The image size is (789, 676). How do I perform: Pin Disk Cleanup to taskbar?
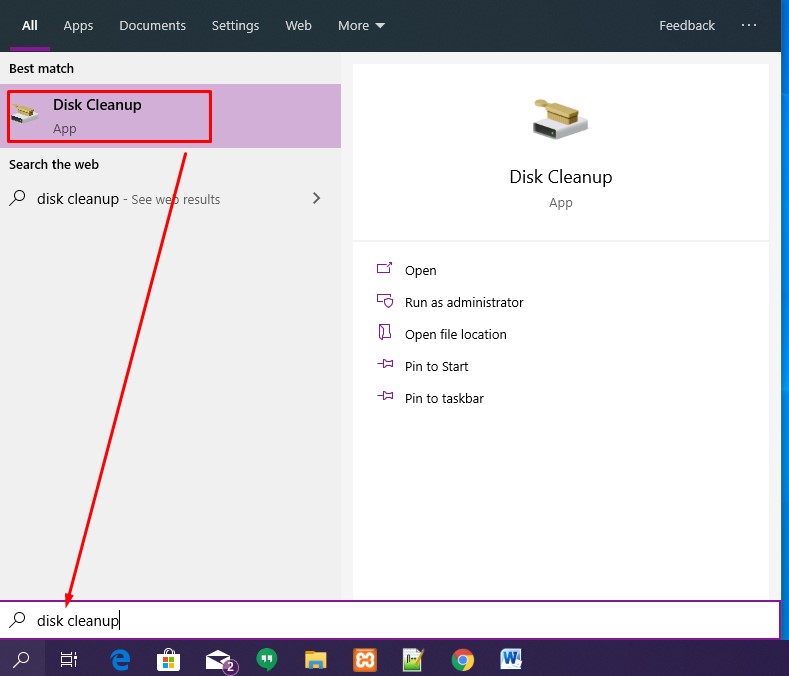pyautogui.click(x=444, y=399)
